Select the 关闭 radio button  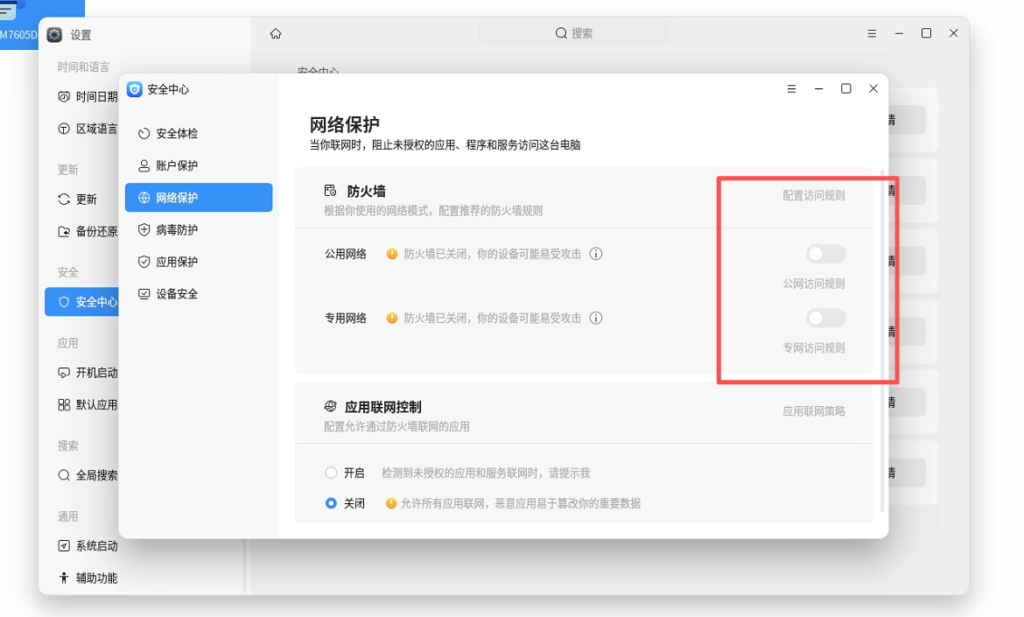331,504
